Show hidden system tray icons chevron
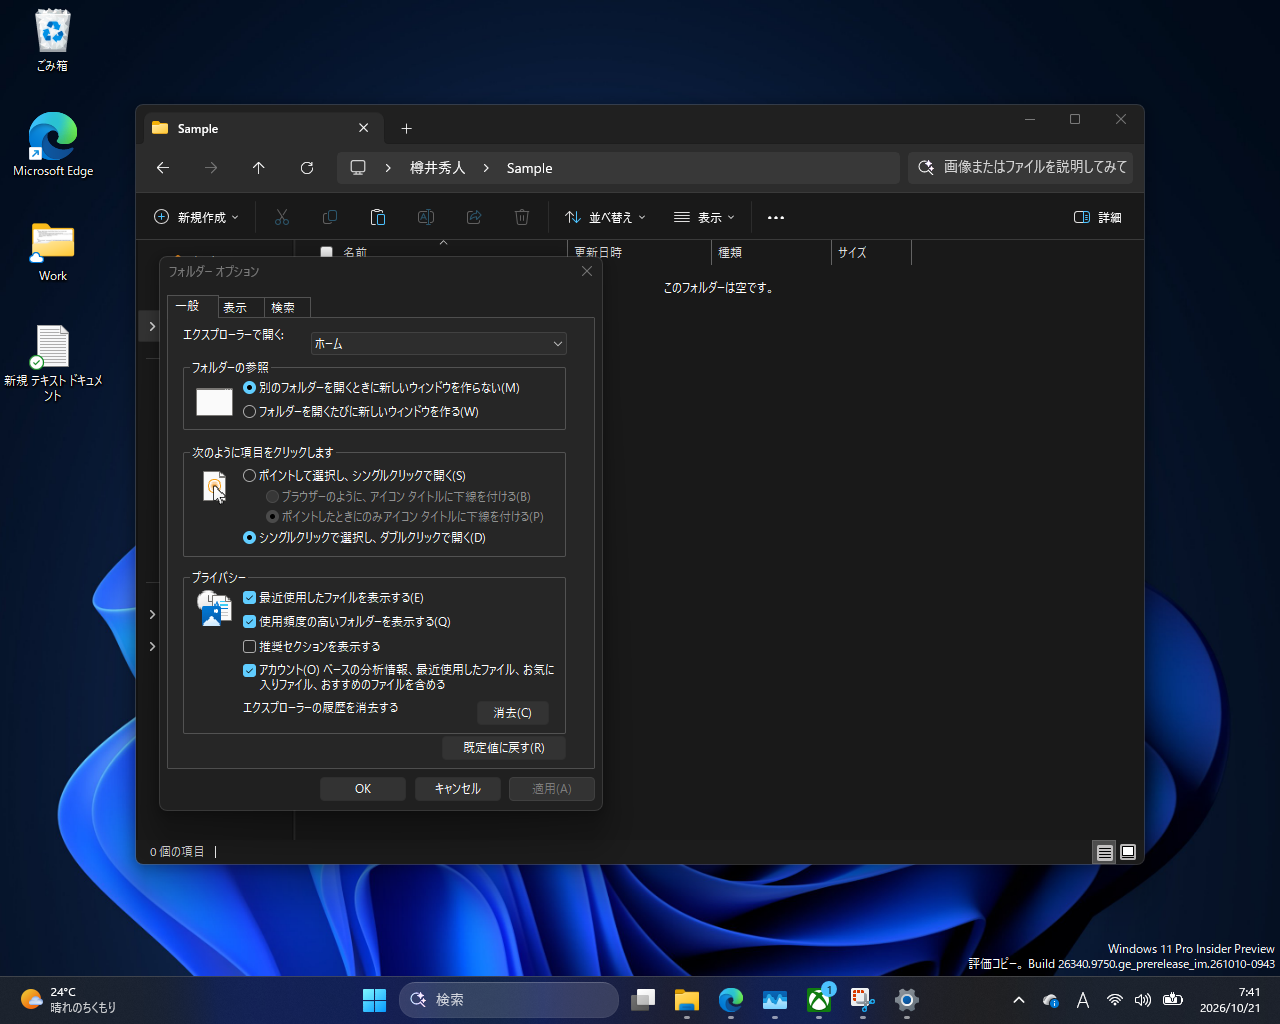1280x1024 pixels. [1019, 1000]
